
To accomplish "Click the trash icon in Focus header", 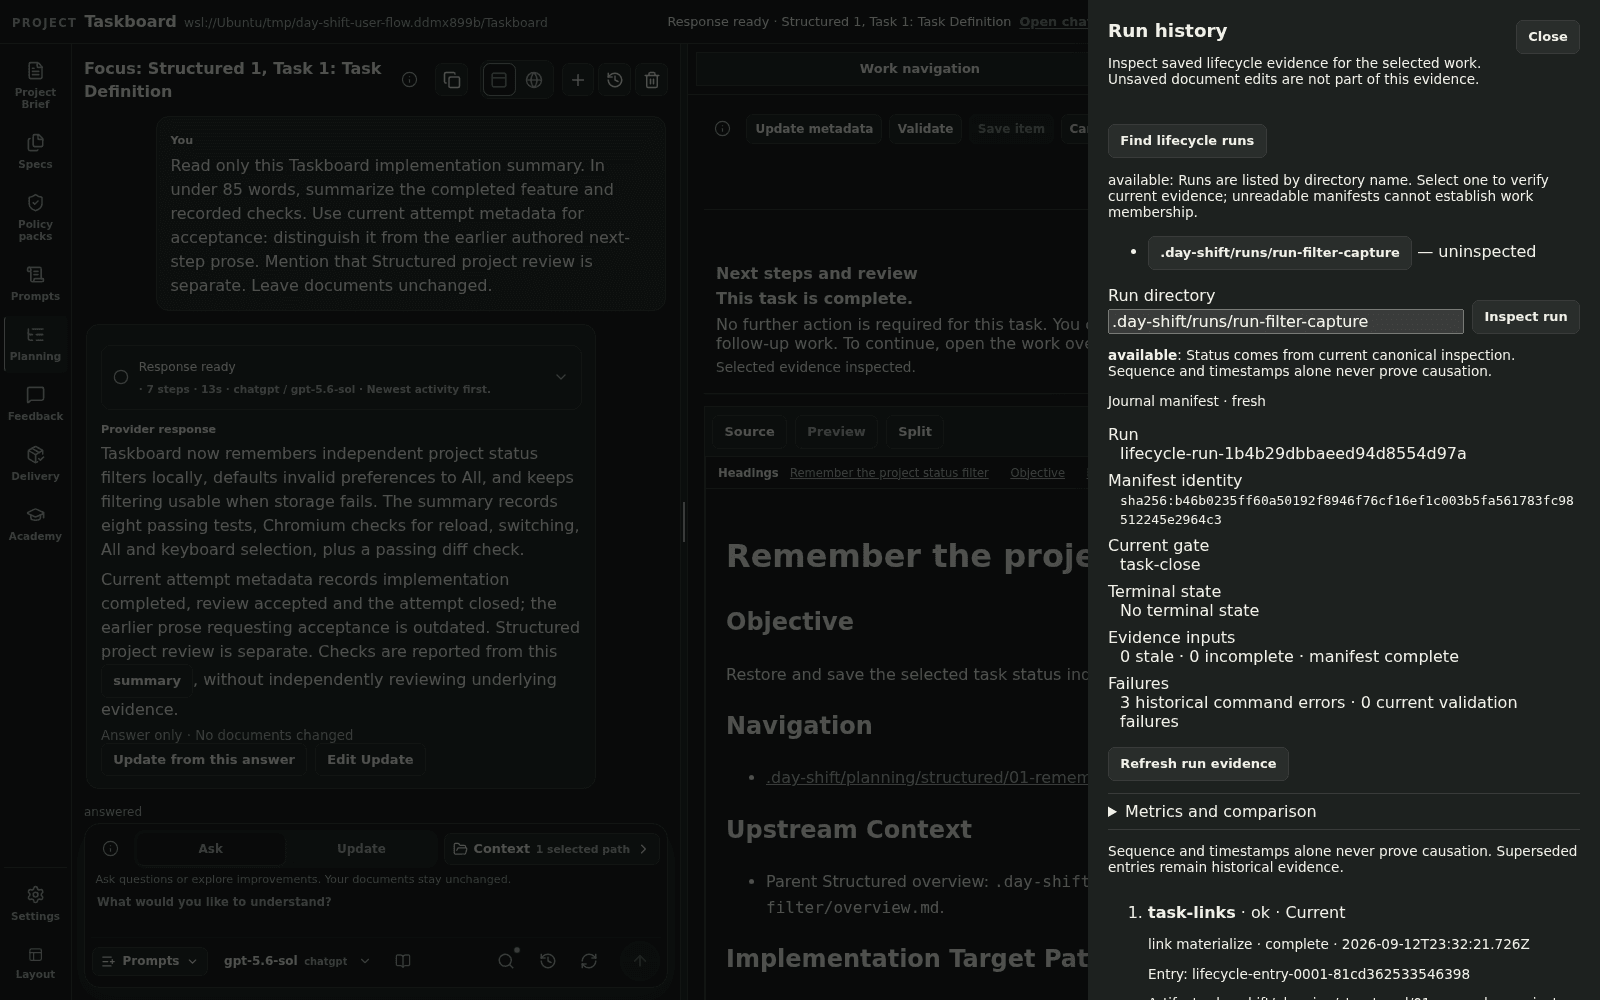I will (x=652, y=80).
